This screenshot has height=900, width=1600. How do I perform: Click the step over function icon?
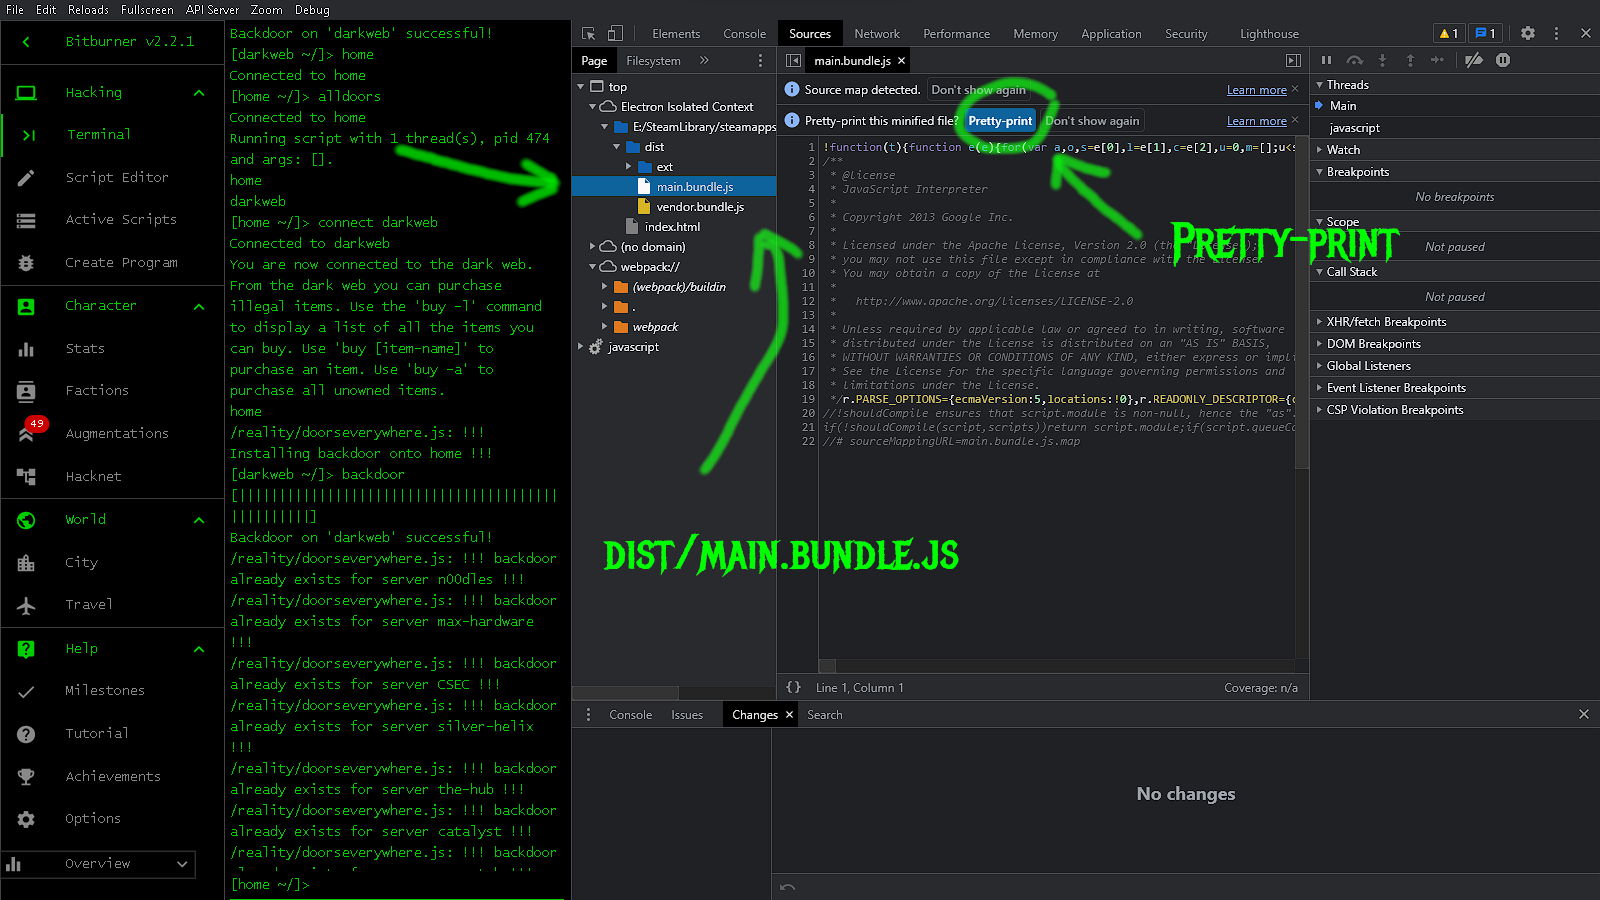click(x=1354, y=60)
